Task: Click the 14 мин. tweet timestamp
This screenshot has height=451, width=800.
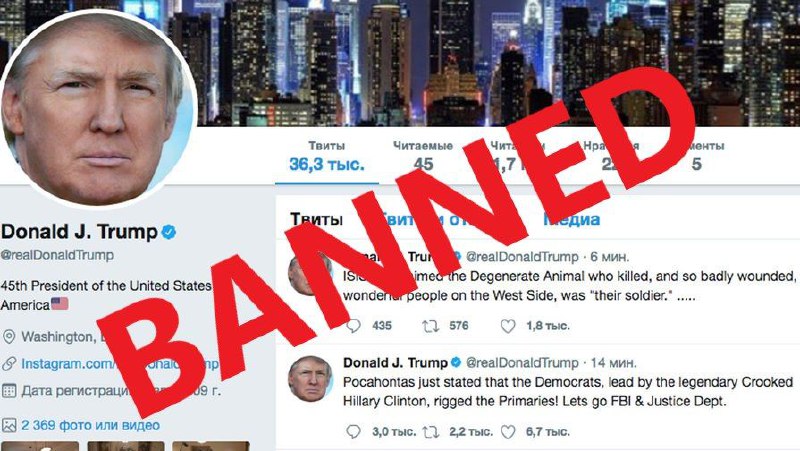Action: pos(613,363)
